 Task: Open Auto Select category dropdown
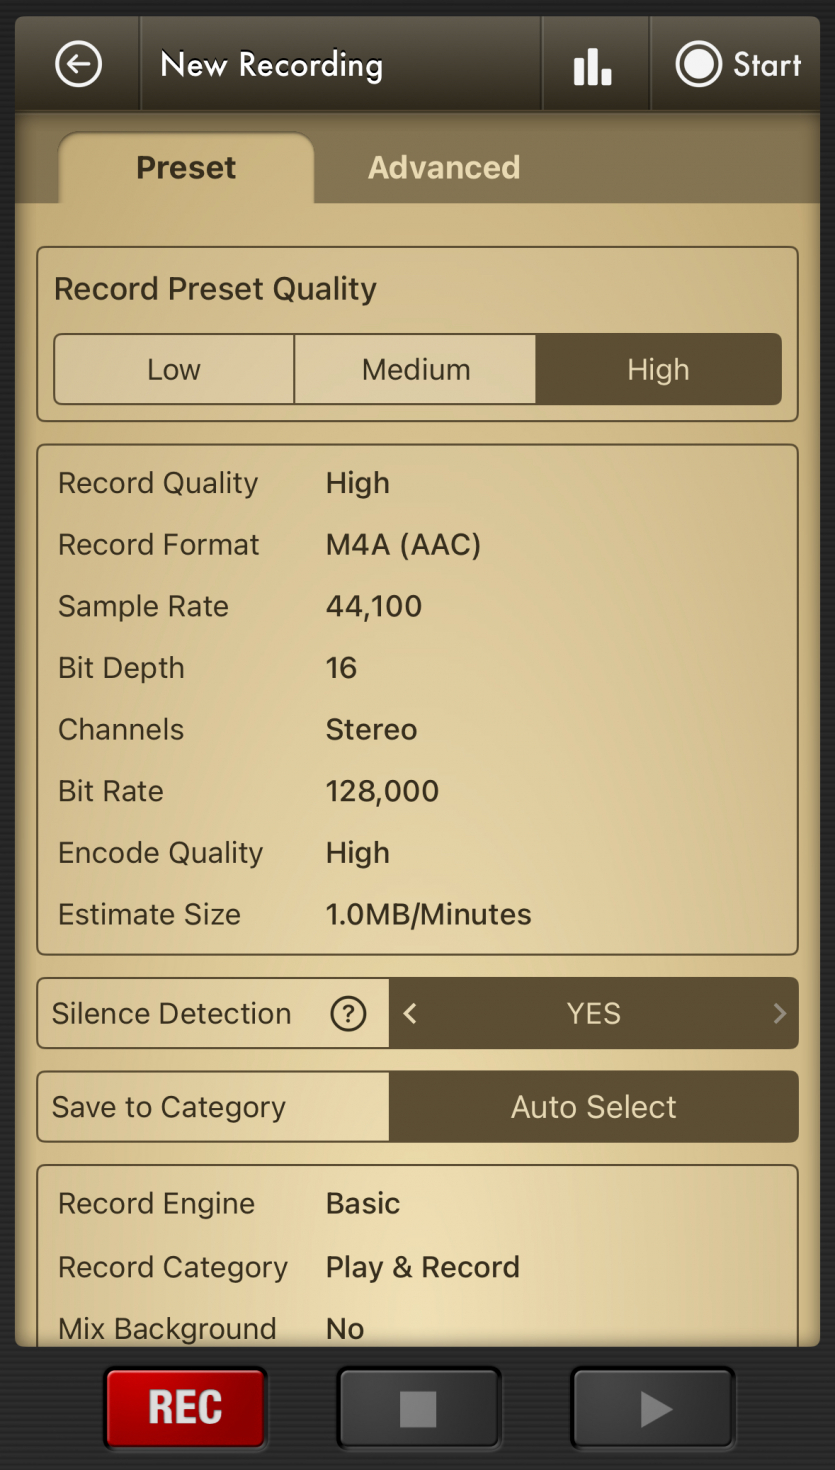(593, 1107)
